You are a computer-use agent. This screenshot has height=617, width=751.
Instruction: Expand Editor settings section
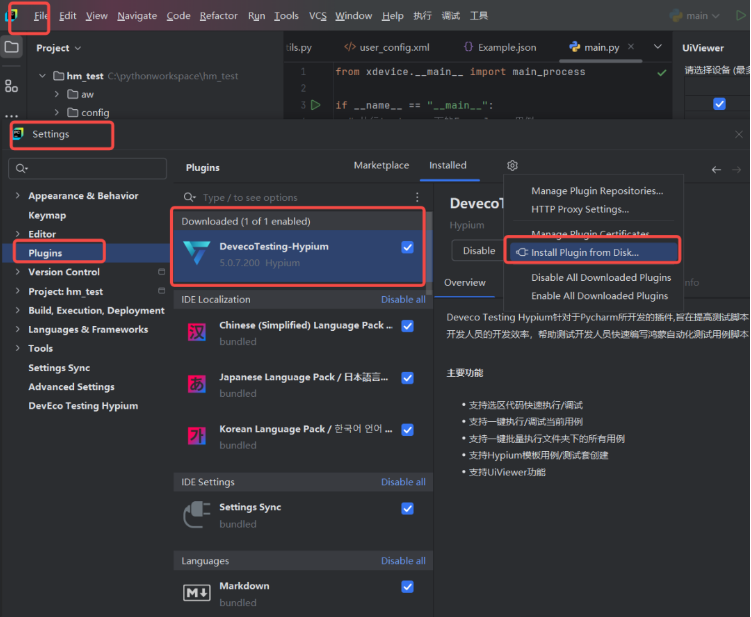[x=18, y=234]
